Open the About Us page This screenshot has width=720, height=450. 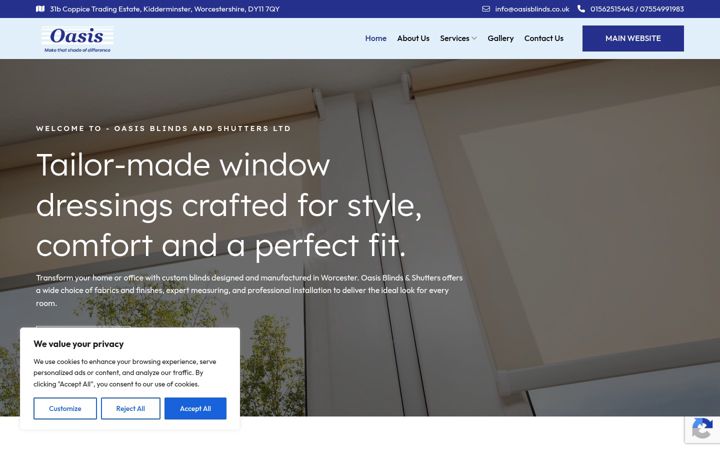[413, 39]
